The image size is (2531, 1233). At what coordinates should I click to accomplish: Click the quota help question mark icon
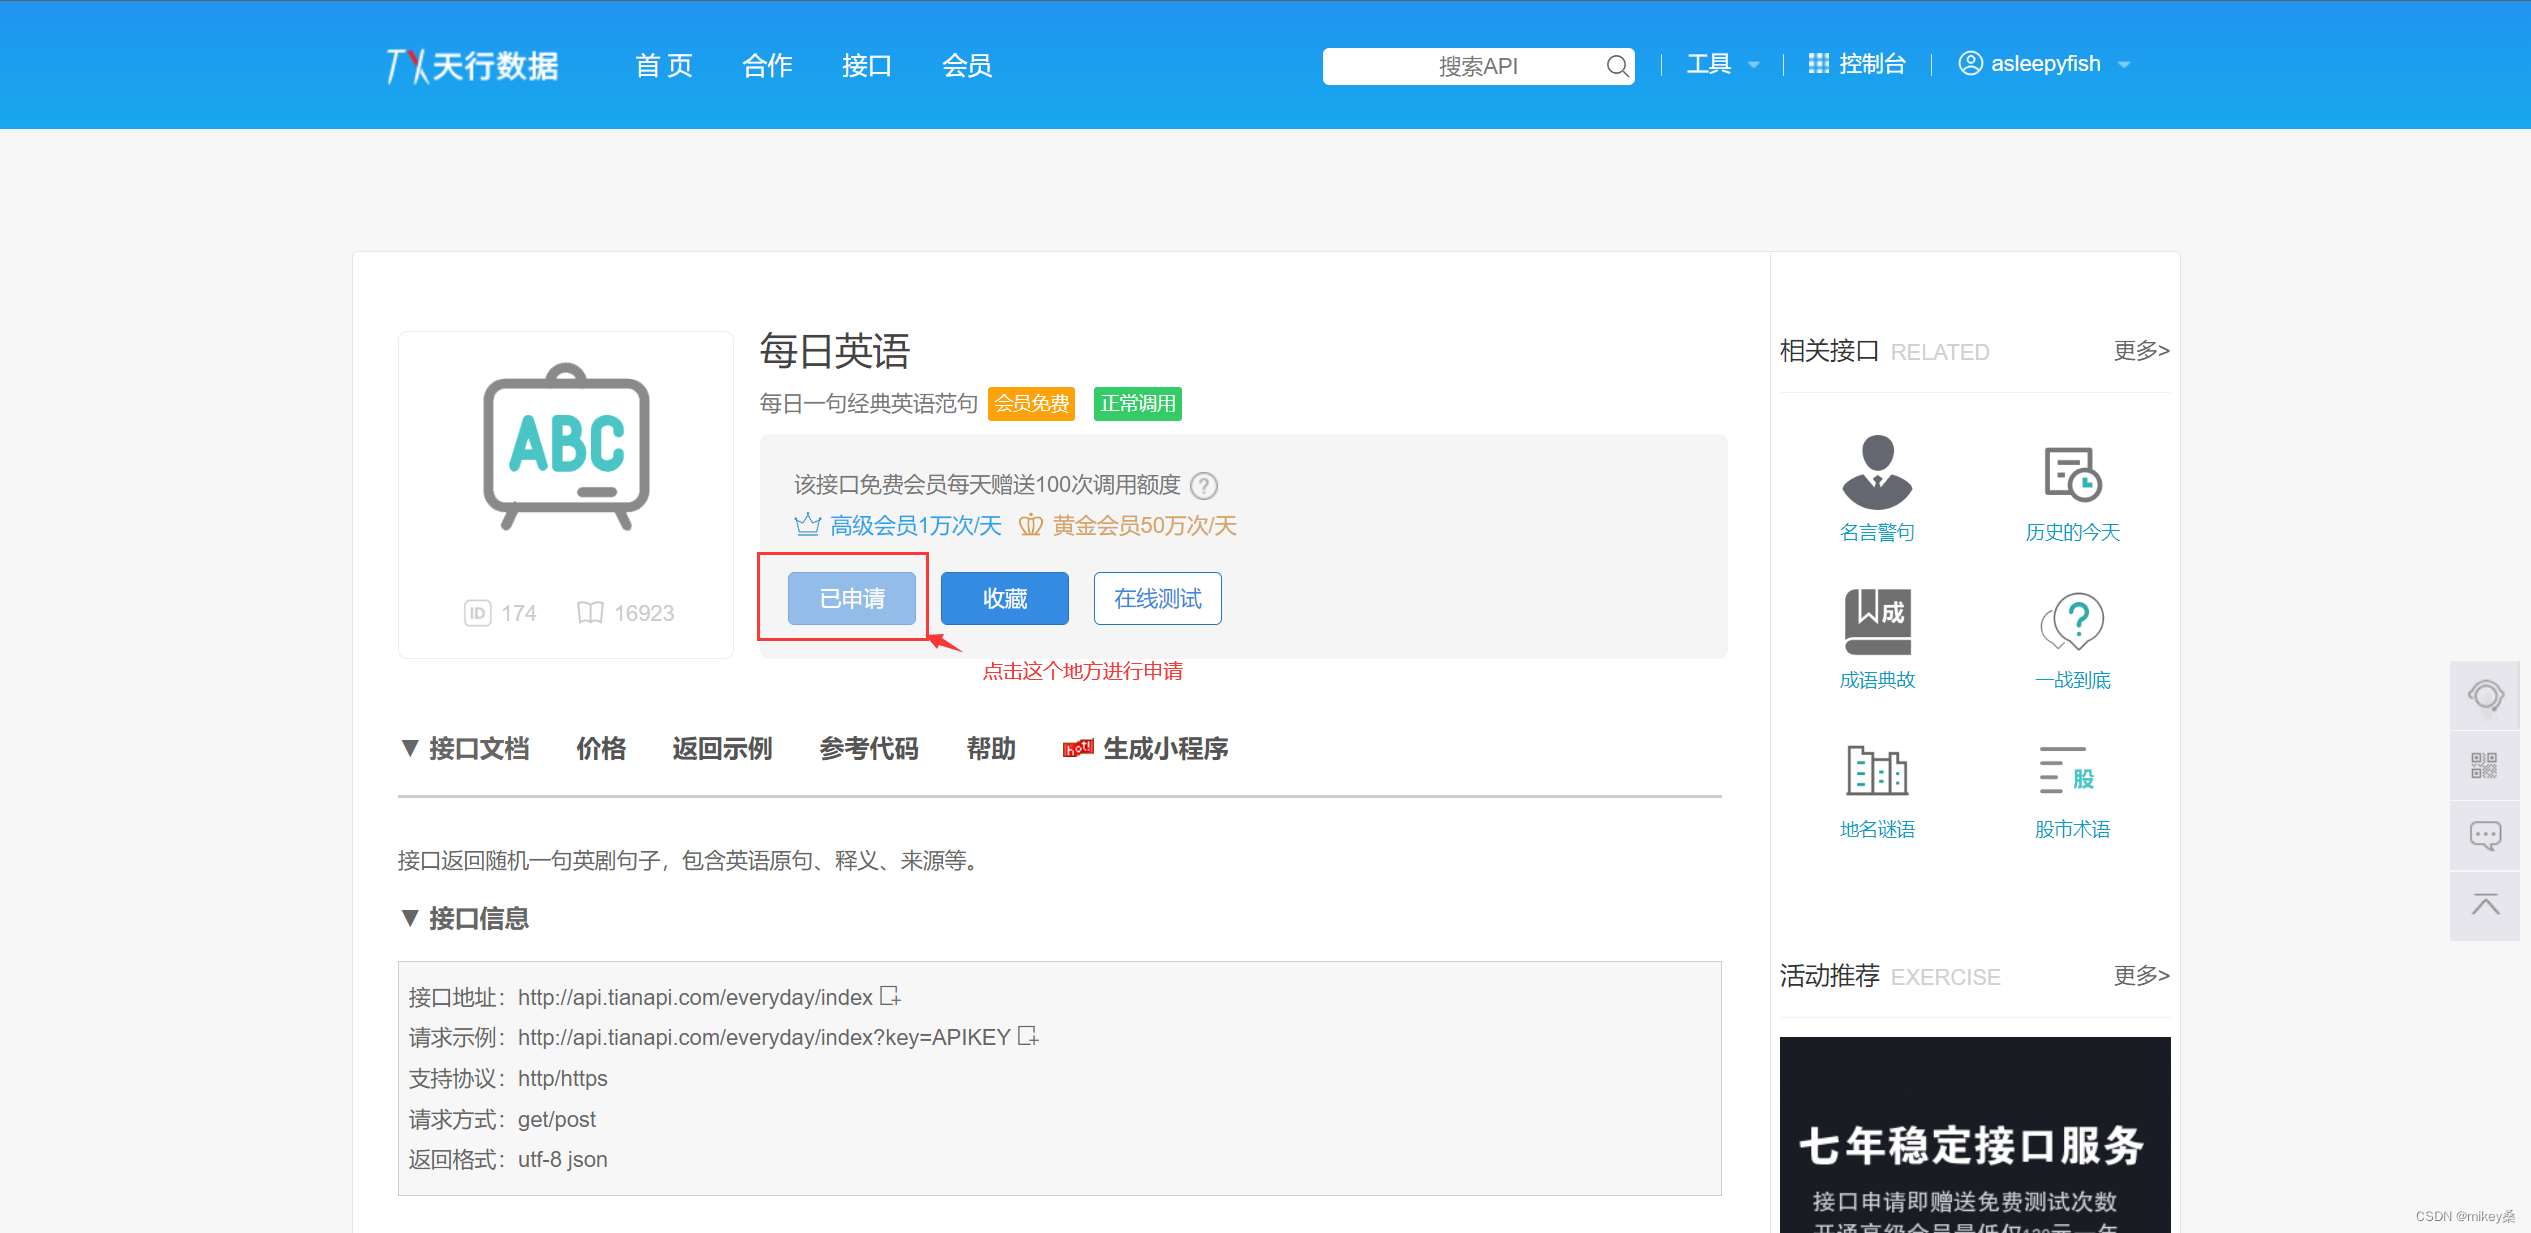(x=1204, y=486)
